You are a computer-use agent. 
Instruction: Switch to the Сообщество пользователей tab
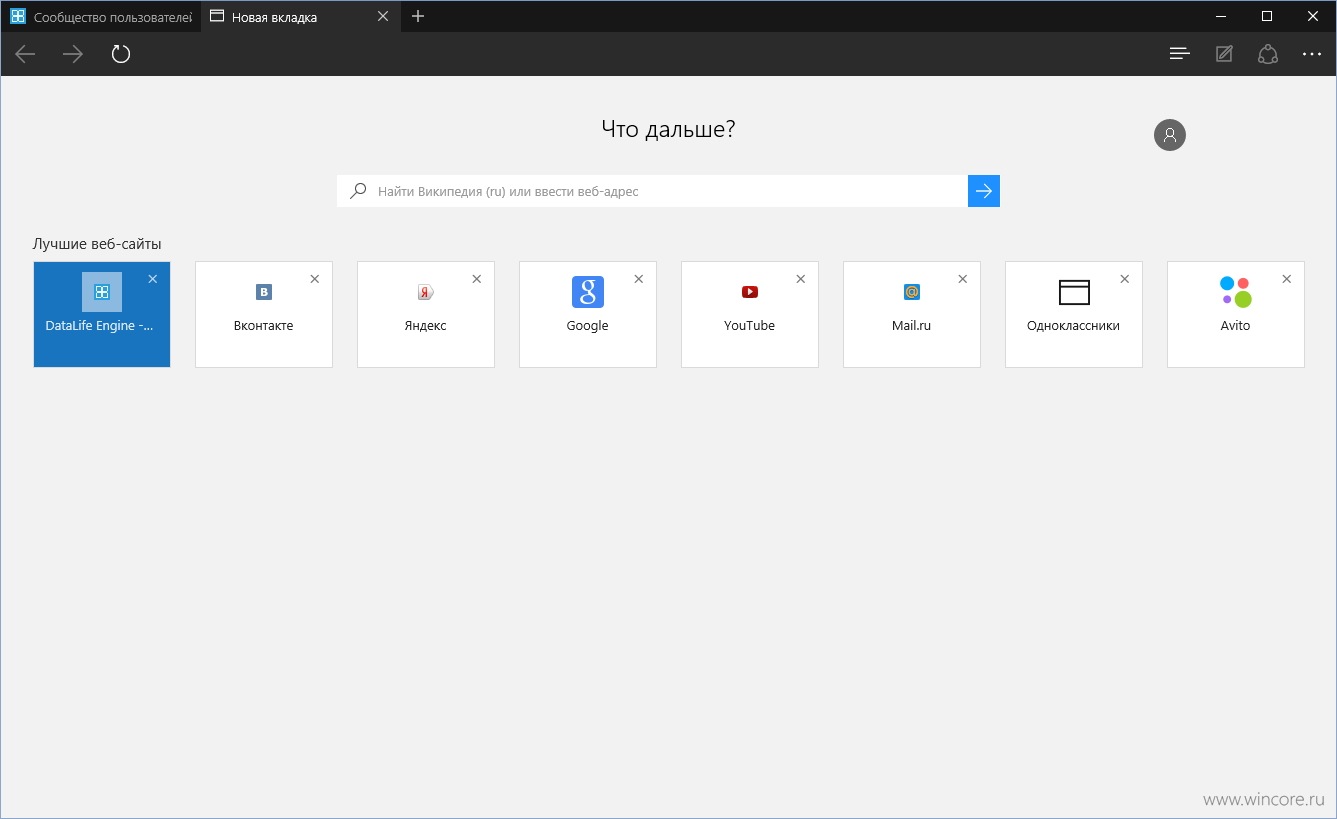[x=100, y=16]
